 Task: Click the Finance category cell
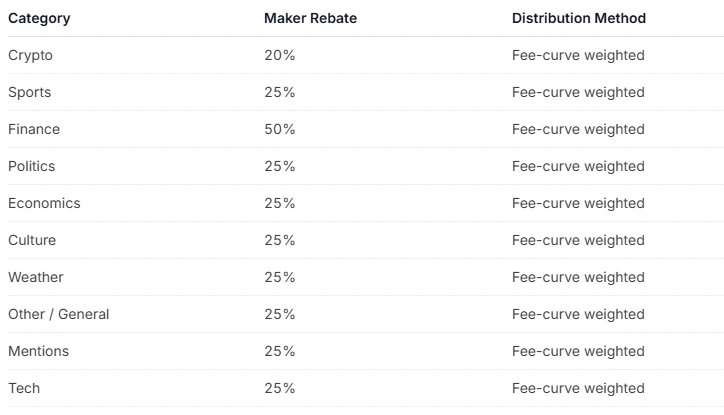[x=34, y=129]
